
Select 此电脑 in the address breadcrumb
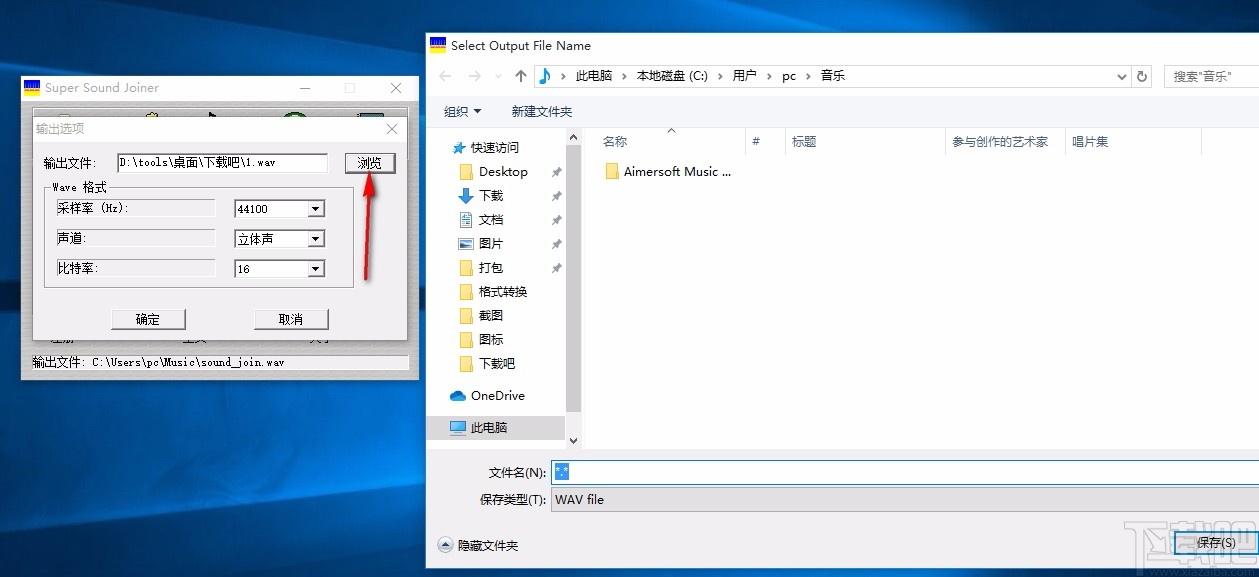click(x=593, y=76)
